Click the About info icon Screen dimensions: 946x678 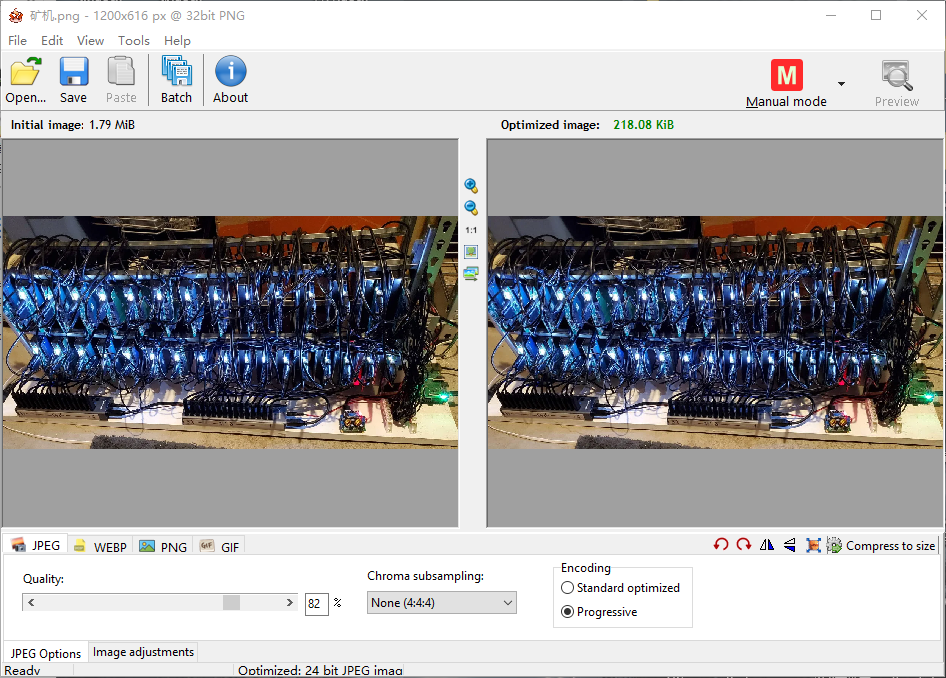tap(230, 80)
